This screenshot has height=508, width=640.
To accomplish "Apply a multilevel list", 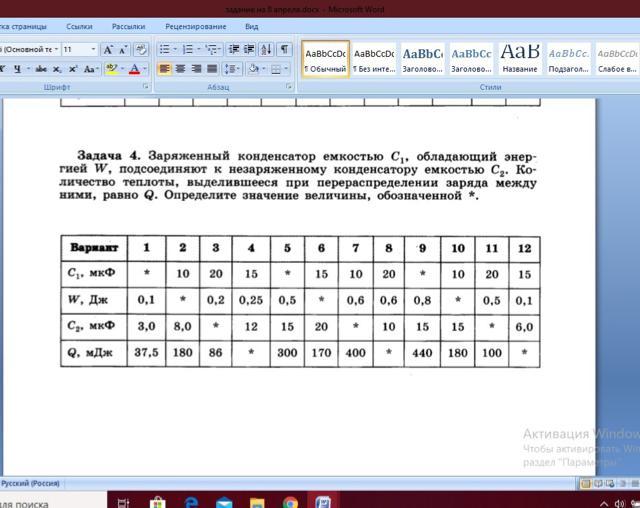I will [211, 49].
